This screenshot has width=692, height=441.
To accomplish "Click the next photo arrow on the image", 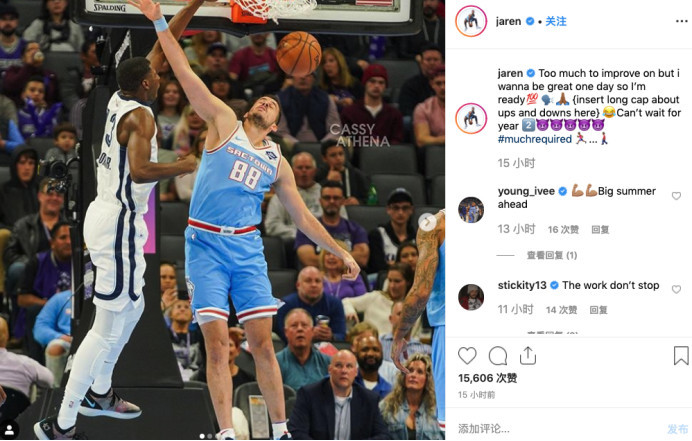I will 427,222.
